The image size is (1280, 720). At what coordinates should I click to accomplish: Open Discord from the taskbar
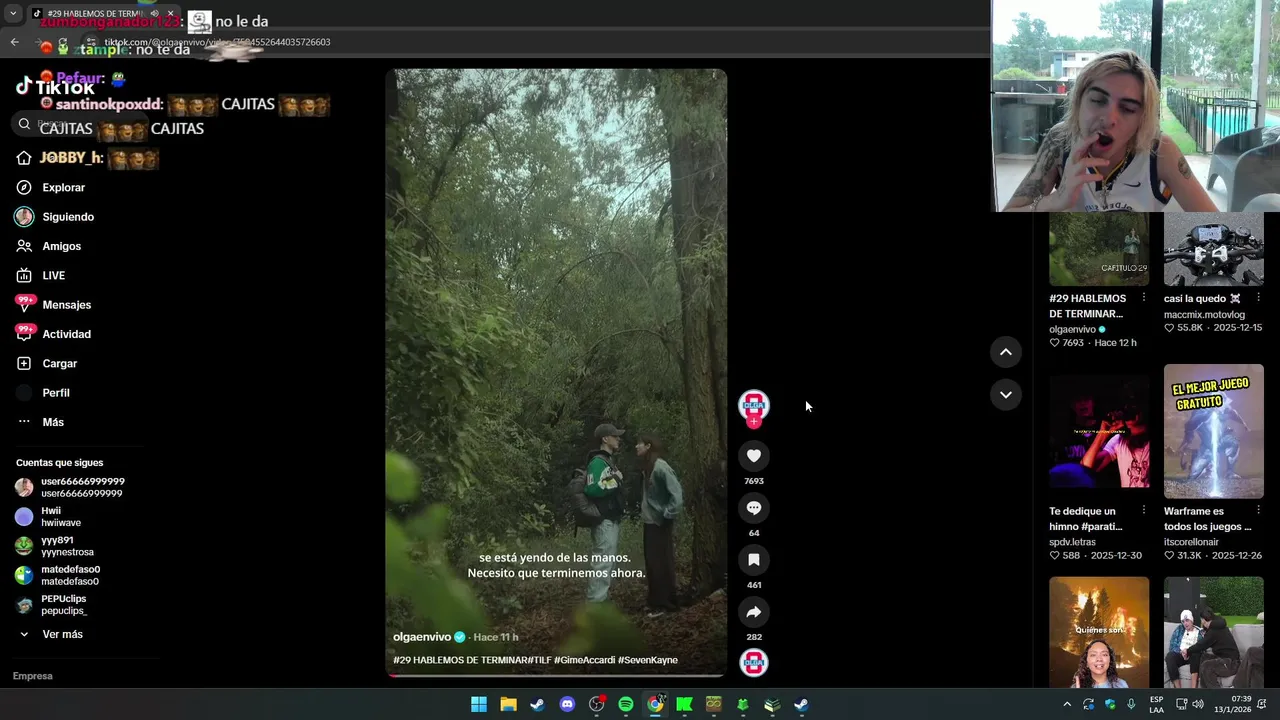pos(567,704)
